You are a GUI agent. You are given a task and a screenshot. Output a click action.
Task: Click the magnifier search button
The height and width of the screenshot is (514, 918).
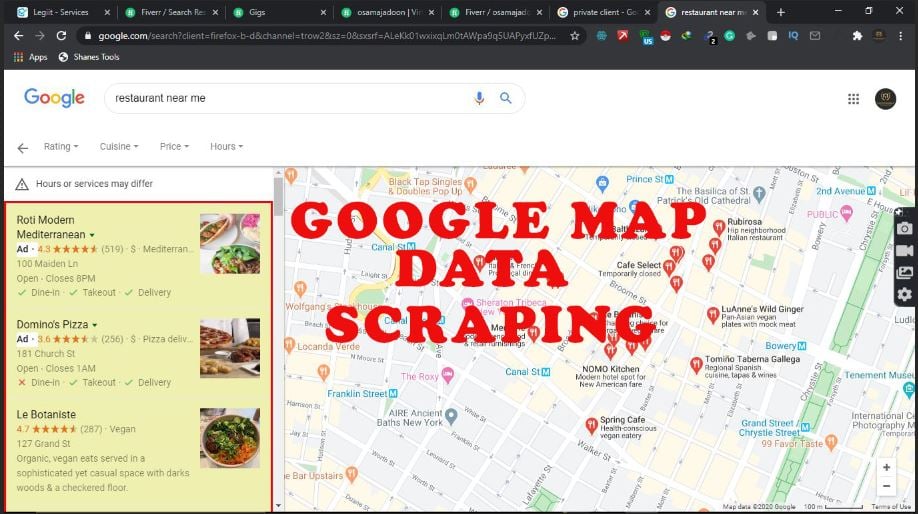coord(506,98)
